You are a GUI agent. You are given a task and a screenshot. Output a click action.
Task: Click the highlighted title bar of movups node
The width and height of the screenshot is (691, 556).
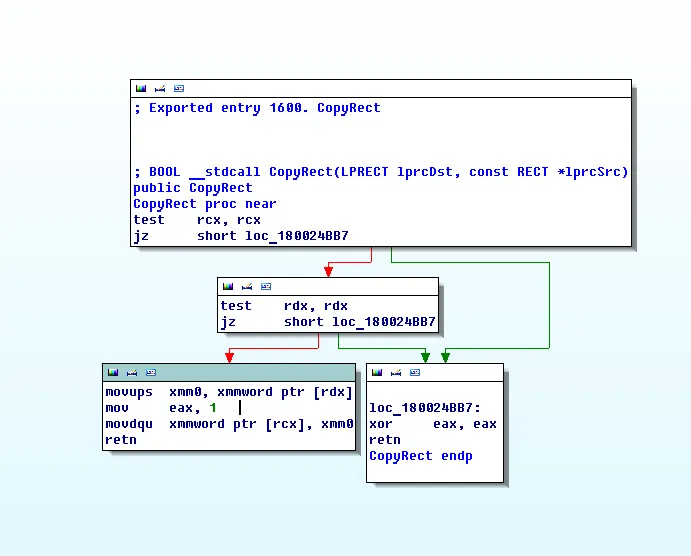(x=229, y=373)
